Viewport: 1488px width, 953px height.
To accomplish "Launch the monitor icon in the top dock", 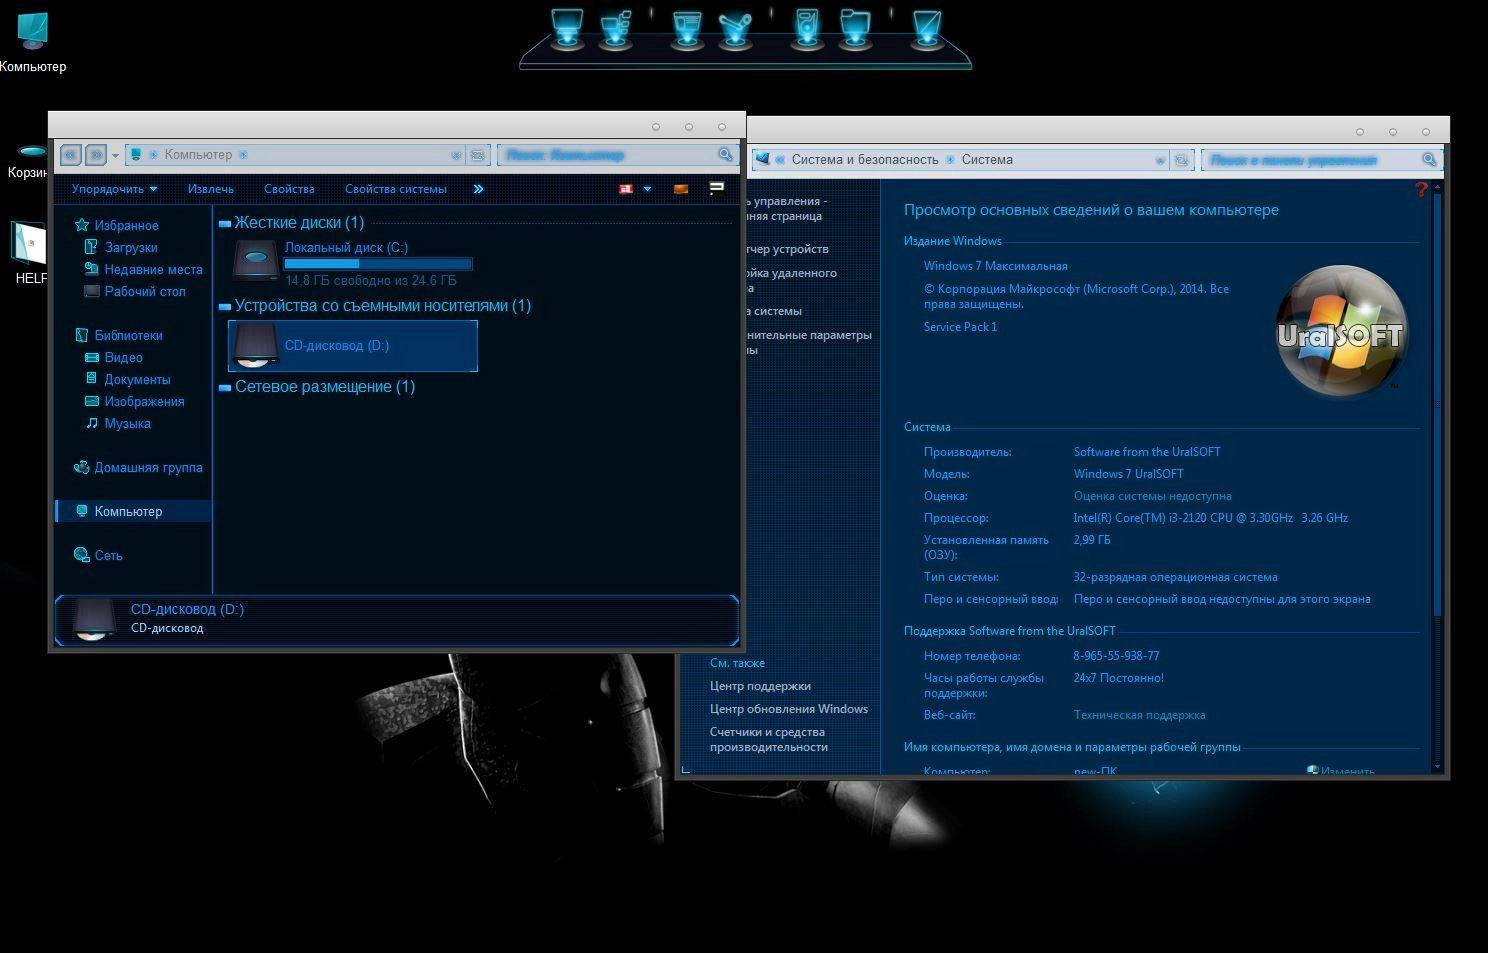I will point(566,29).
